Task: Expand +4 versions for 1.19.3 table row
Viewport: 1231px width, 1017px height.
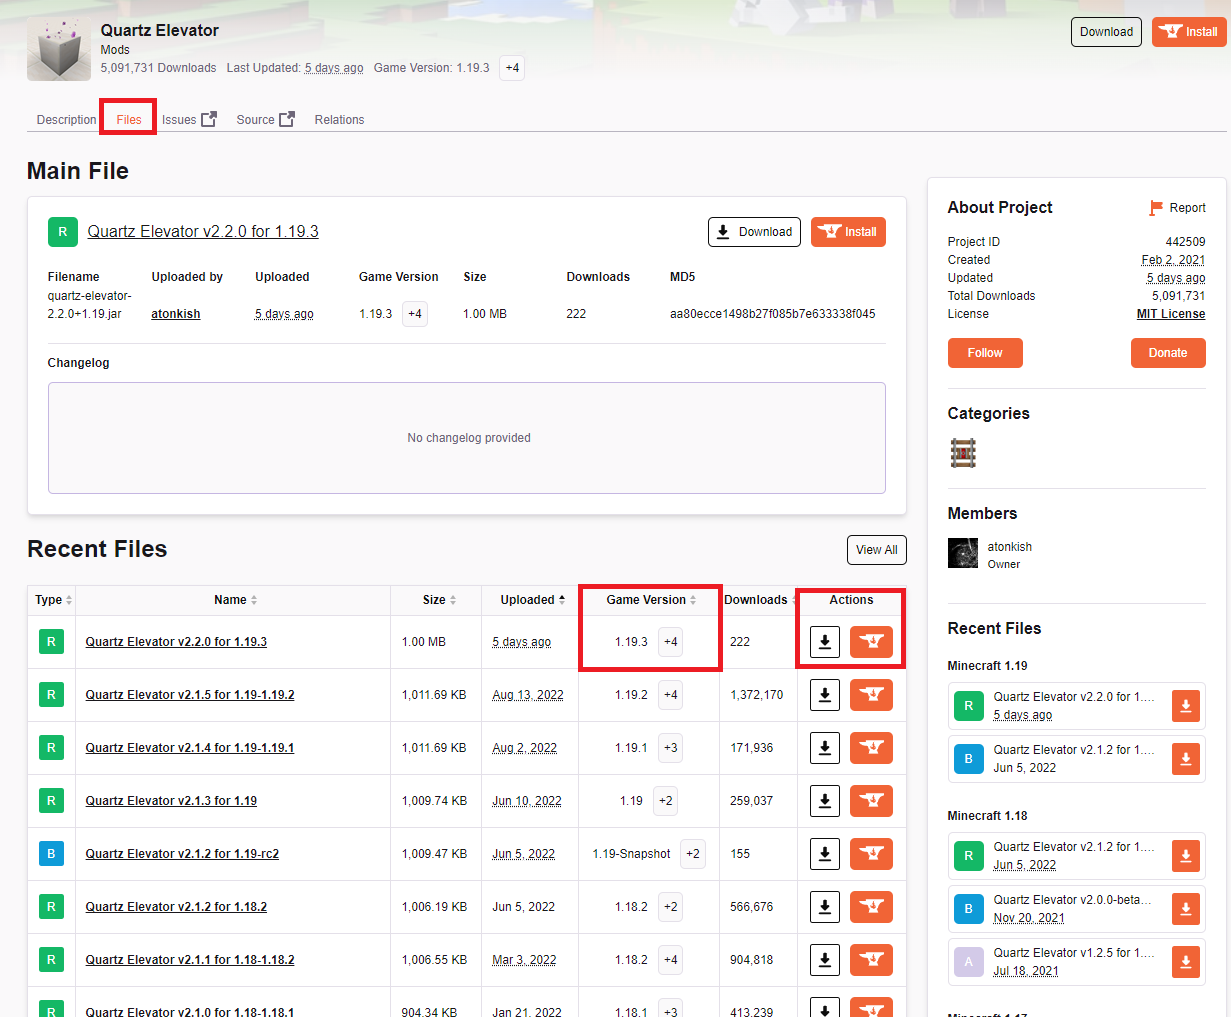Action: point(671,642)
